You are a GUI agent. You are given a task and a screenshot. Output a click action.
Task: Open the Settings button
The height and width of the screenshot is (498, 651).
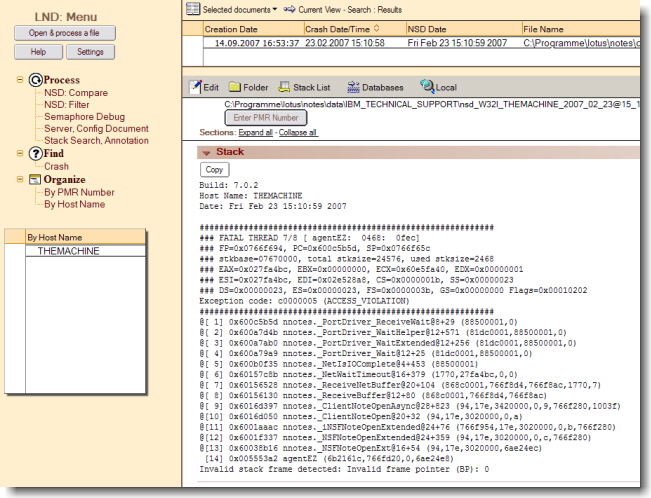90,52
